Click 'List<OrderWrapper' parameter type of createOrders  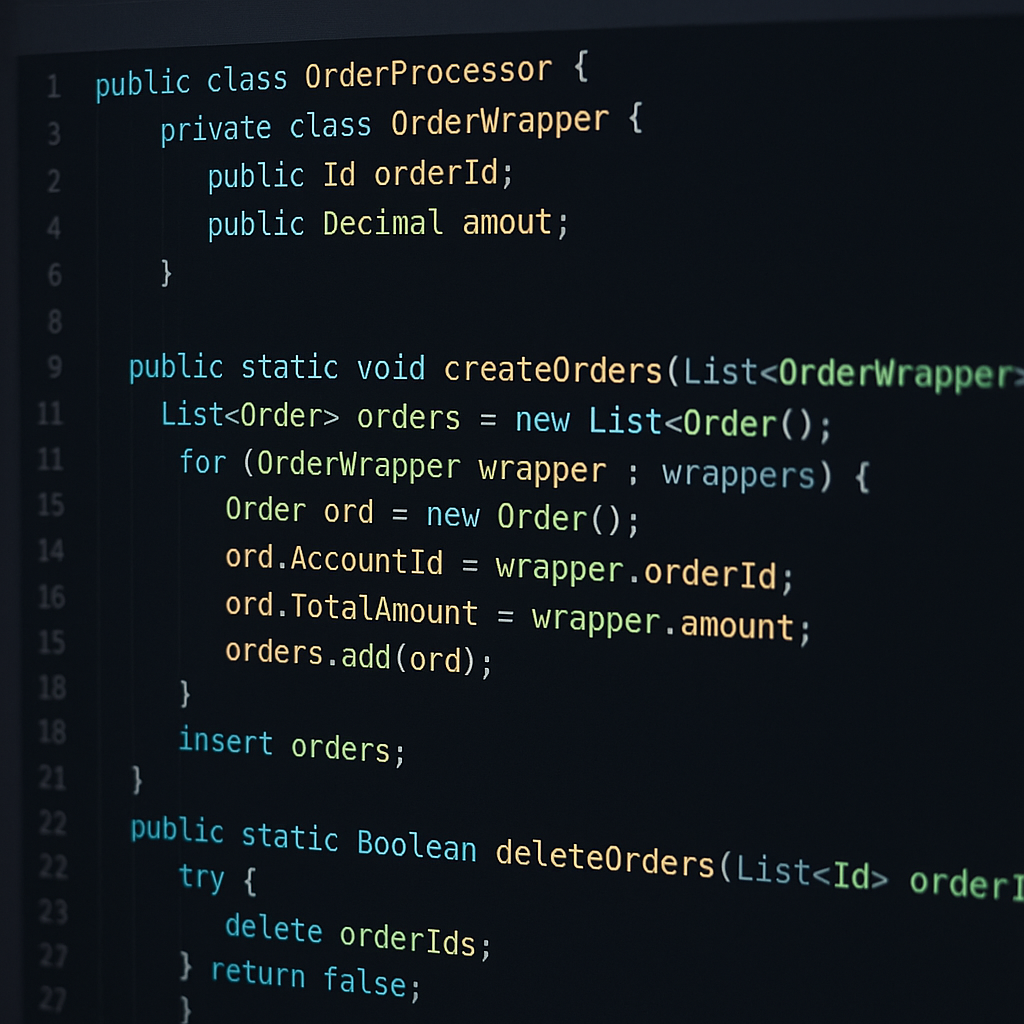point(848,374)
